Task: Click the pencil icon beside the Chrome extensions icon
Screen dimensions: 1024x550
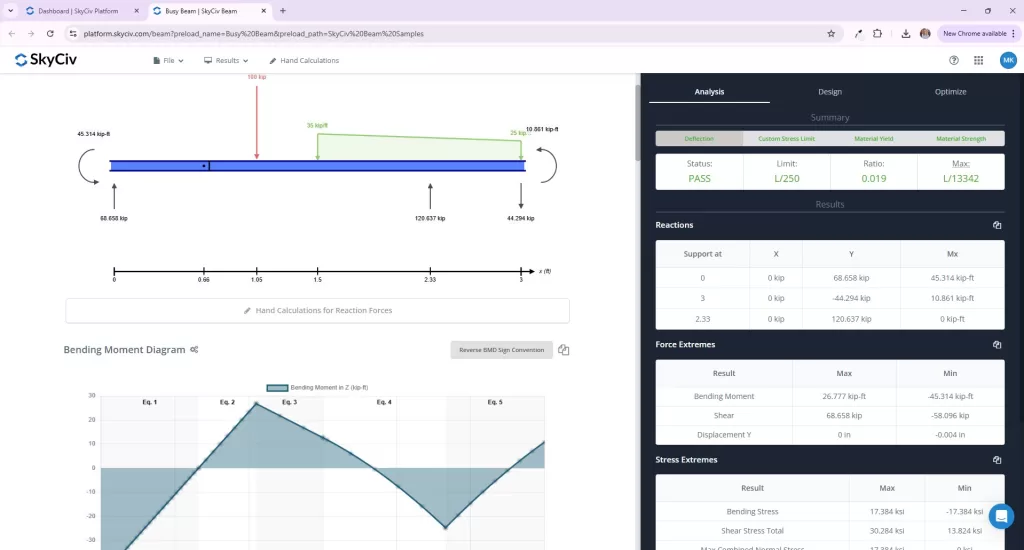Action: pyautogui.click(x=858, y=33)
